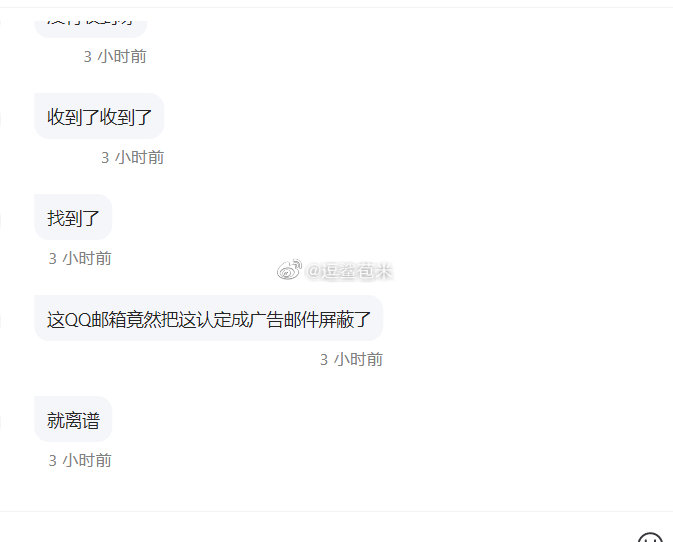
Task: Click the timestamp below 就离谱
Action: [x=80, y=460]
